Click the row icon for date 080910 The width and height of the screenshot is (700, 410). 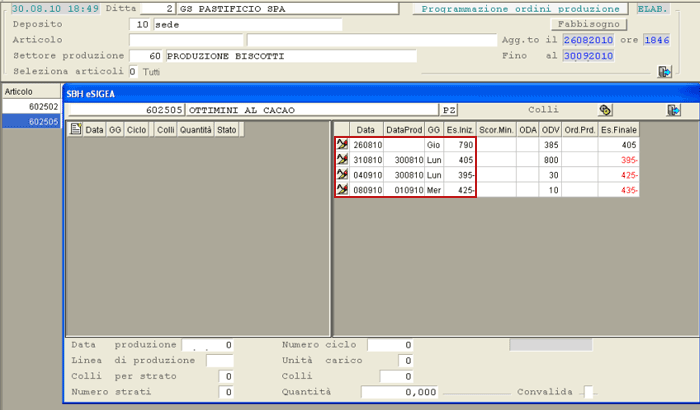click(x=342, y=190)
